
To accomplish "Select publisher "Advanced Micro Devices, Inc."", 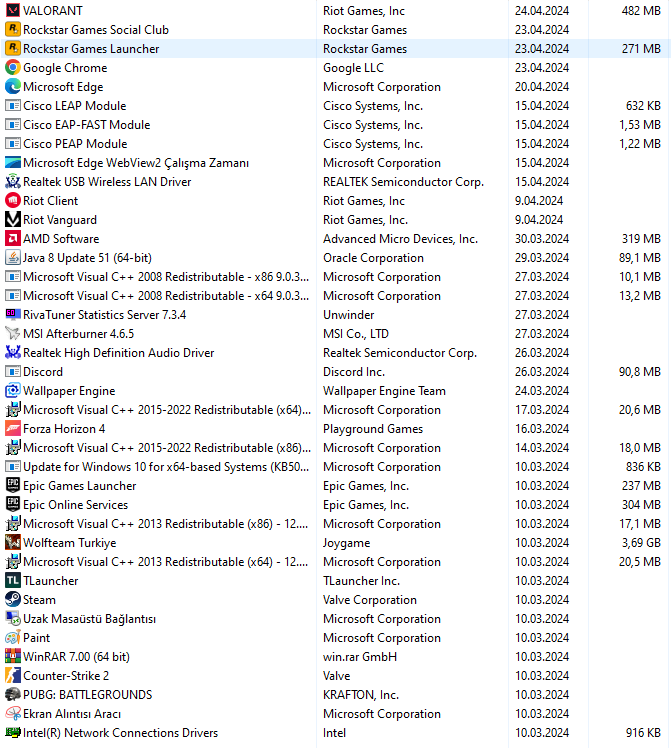I will point(400,239).
